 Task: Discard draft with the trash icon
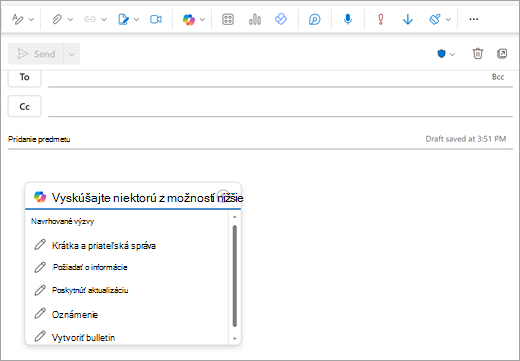pos(478,53)
